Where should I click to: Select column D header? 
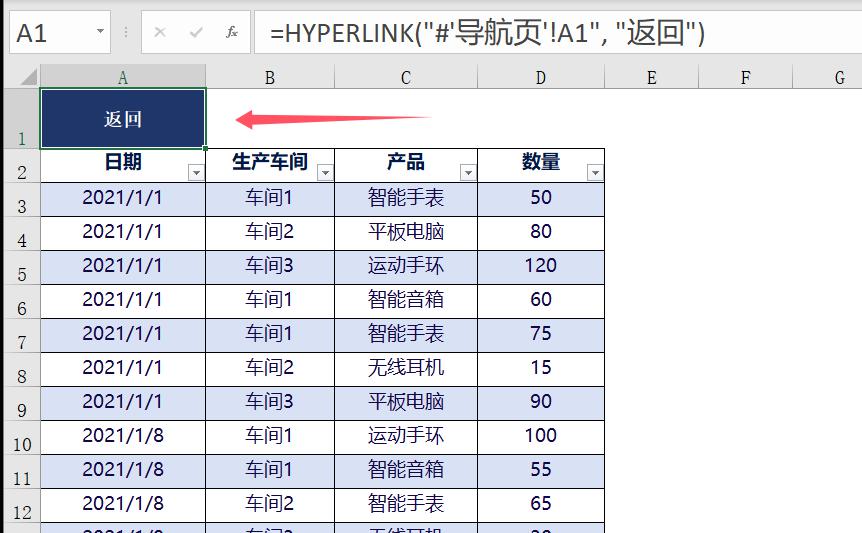point(541,77)
